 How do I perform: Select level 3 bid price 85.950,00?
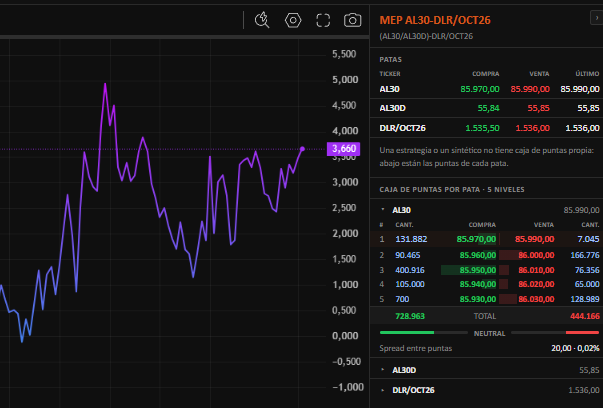[x=478, y=270]
